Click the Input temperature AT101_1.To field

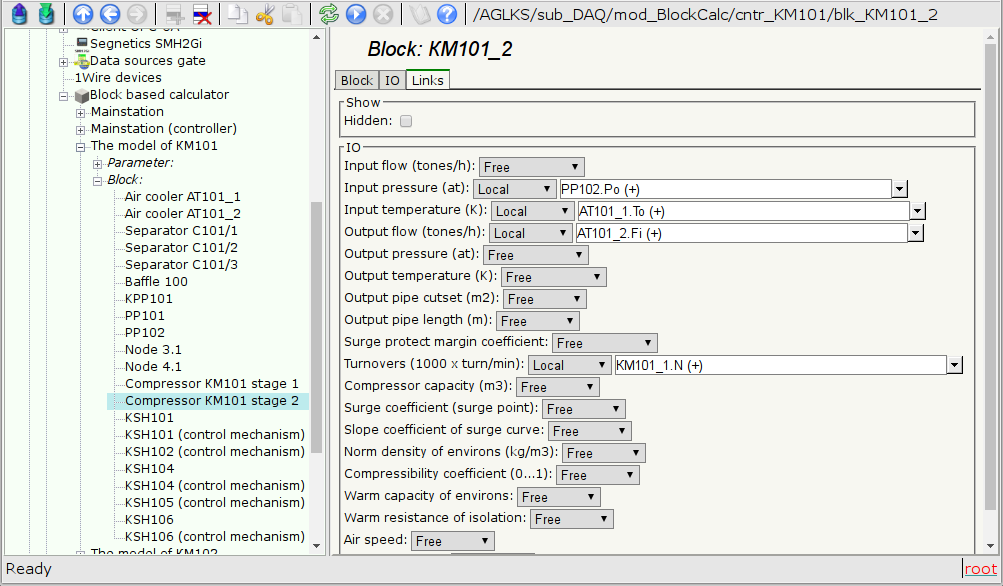coord(743,211)
